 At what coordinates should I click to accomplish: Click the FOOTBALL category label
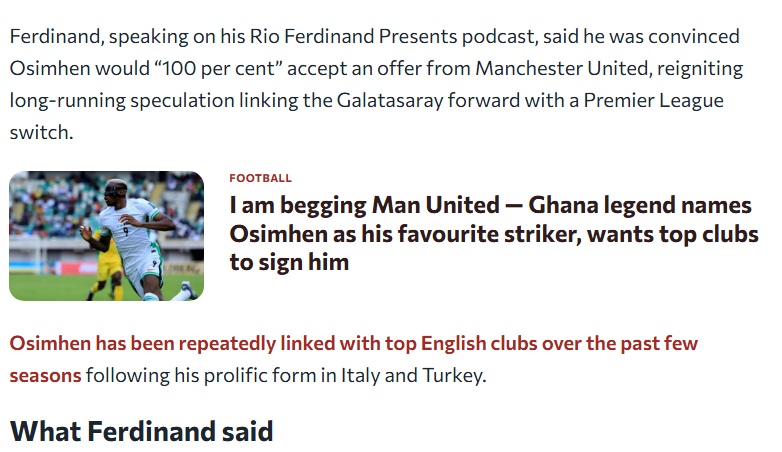260,178
